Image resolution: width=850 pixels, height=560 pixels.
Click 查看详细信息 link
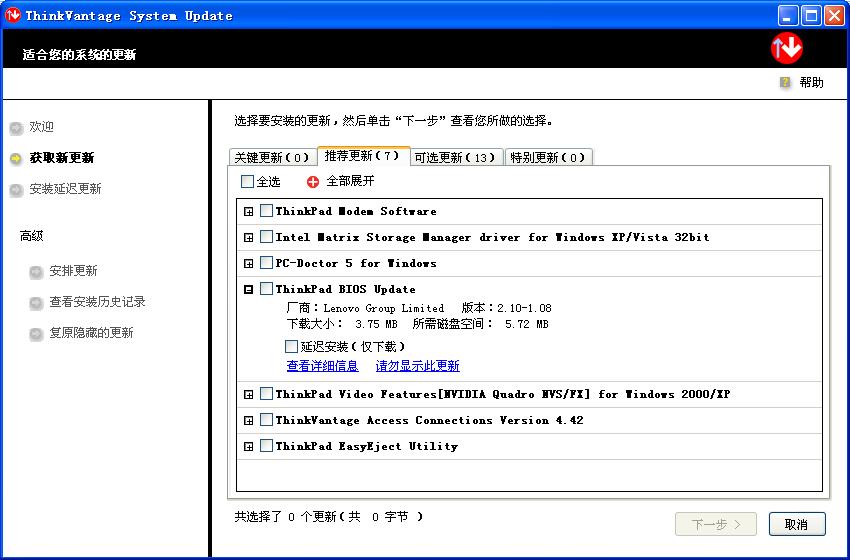click(x=323, y=366)
